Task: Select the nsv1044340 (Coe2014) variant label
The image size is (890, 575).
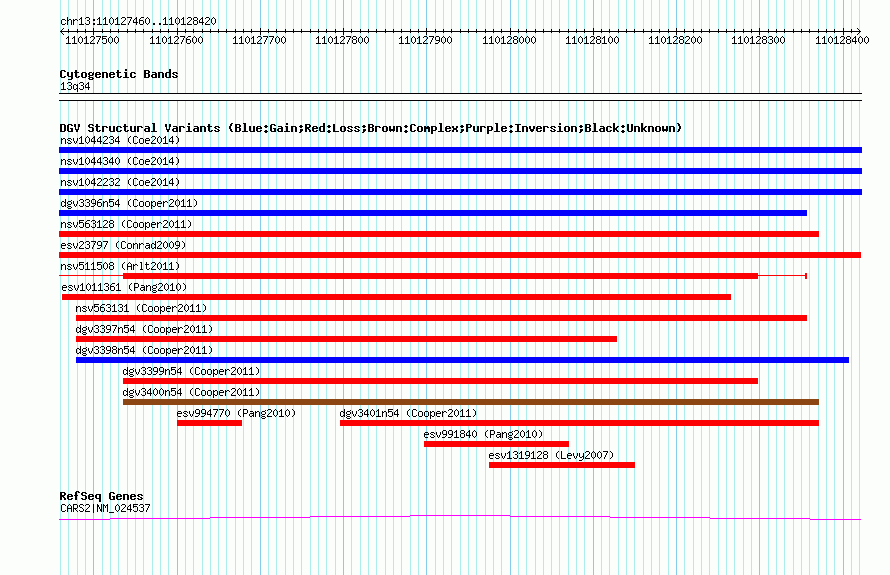Action: [x=120, y=161]
